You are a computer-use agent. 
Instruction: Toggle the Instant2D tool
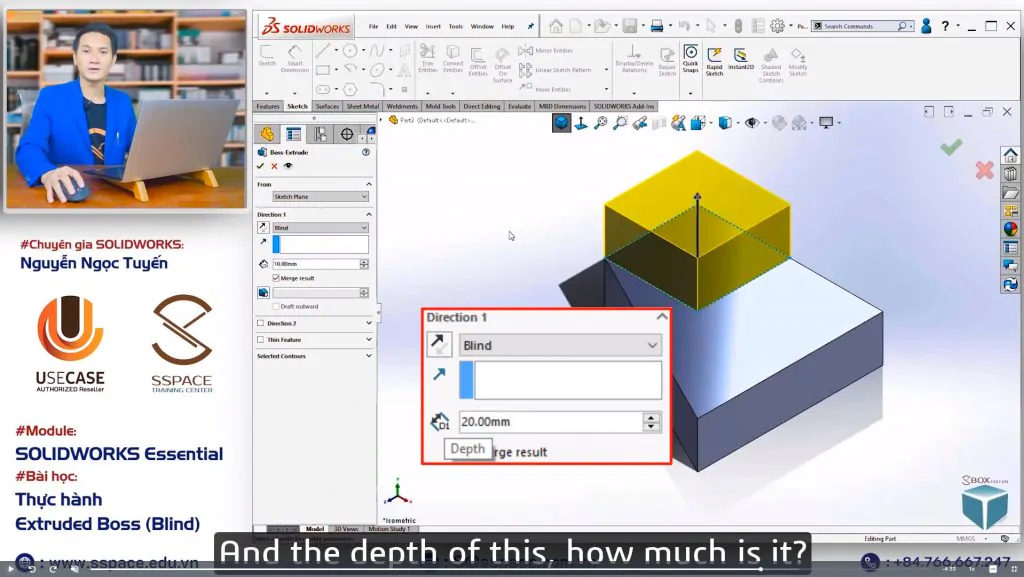pos(741,58)
